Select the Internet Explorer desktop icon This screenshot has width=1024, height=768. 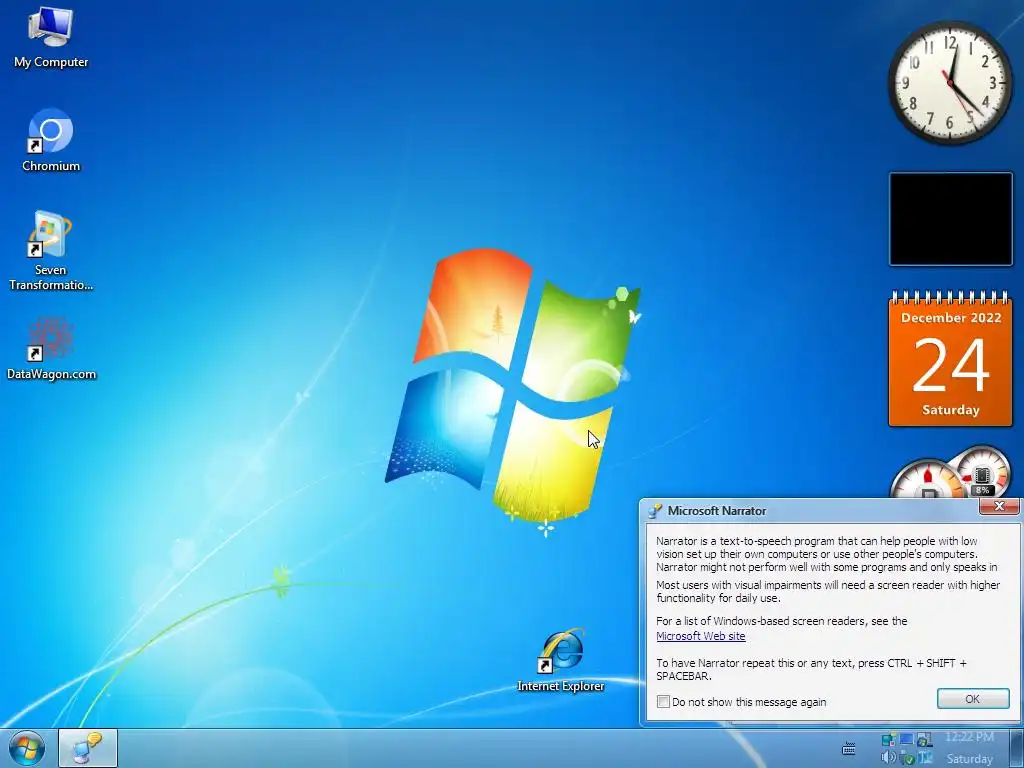click(560, 660)
